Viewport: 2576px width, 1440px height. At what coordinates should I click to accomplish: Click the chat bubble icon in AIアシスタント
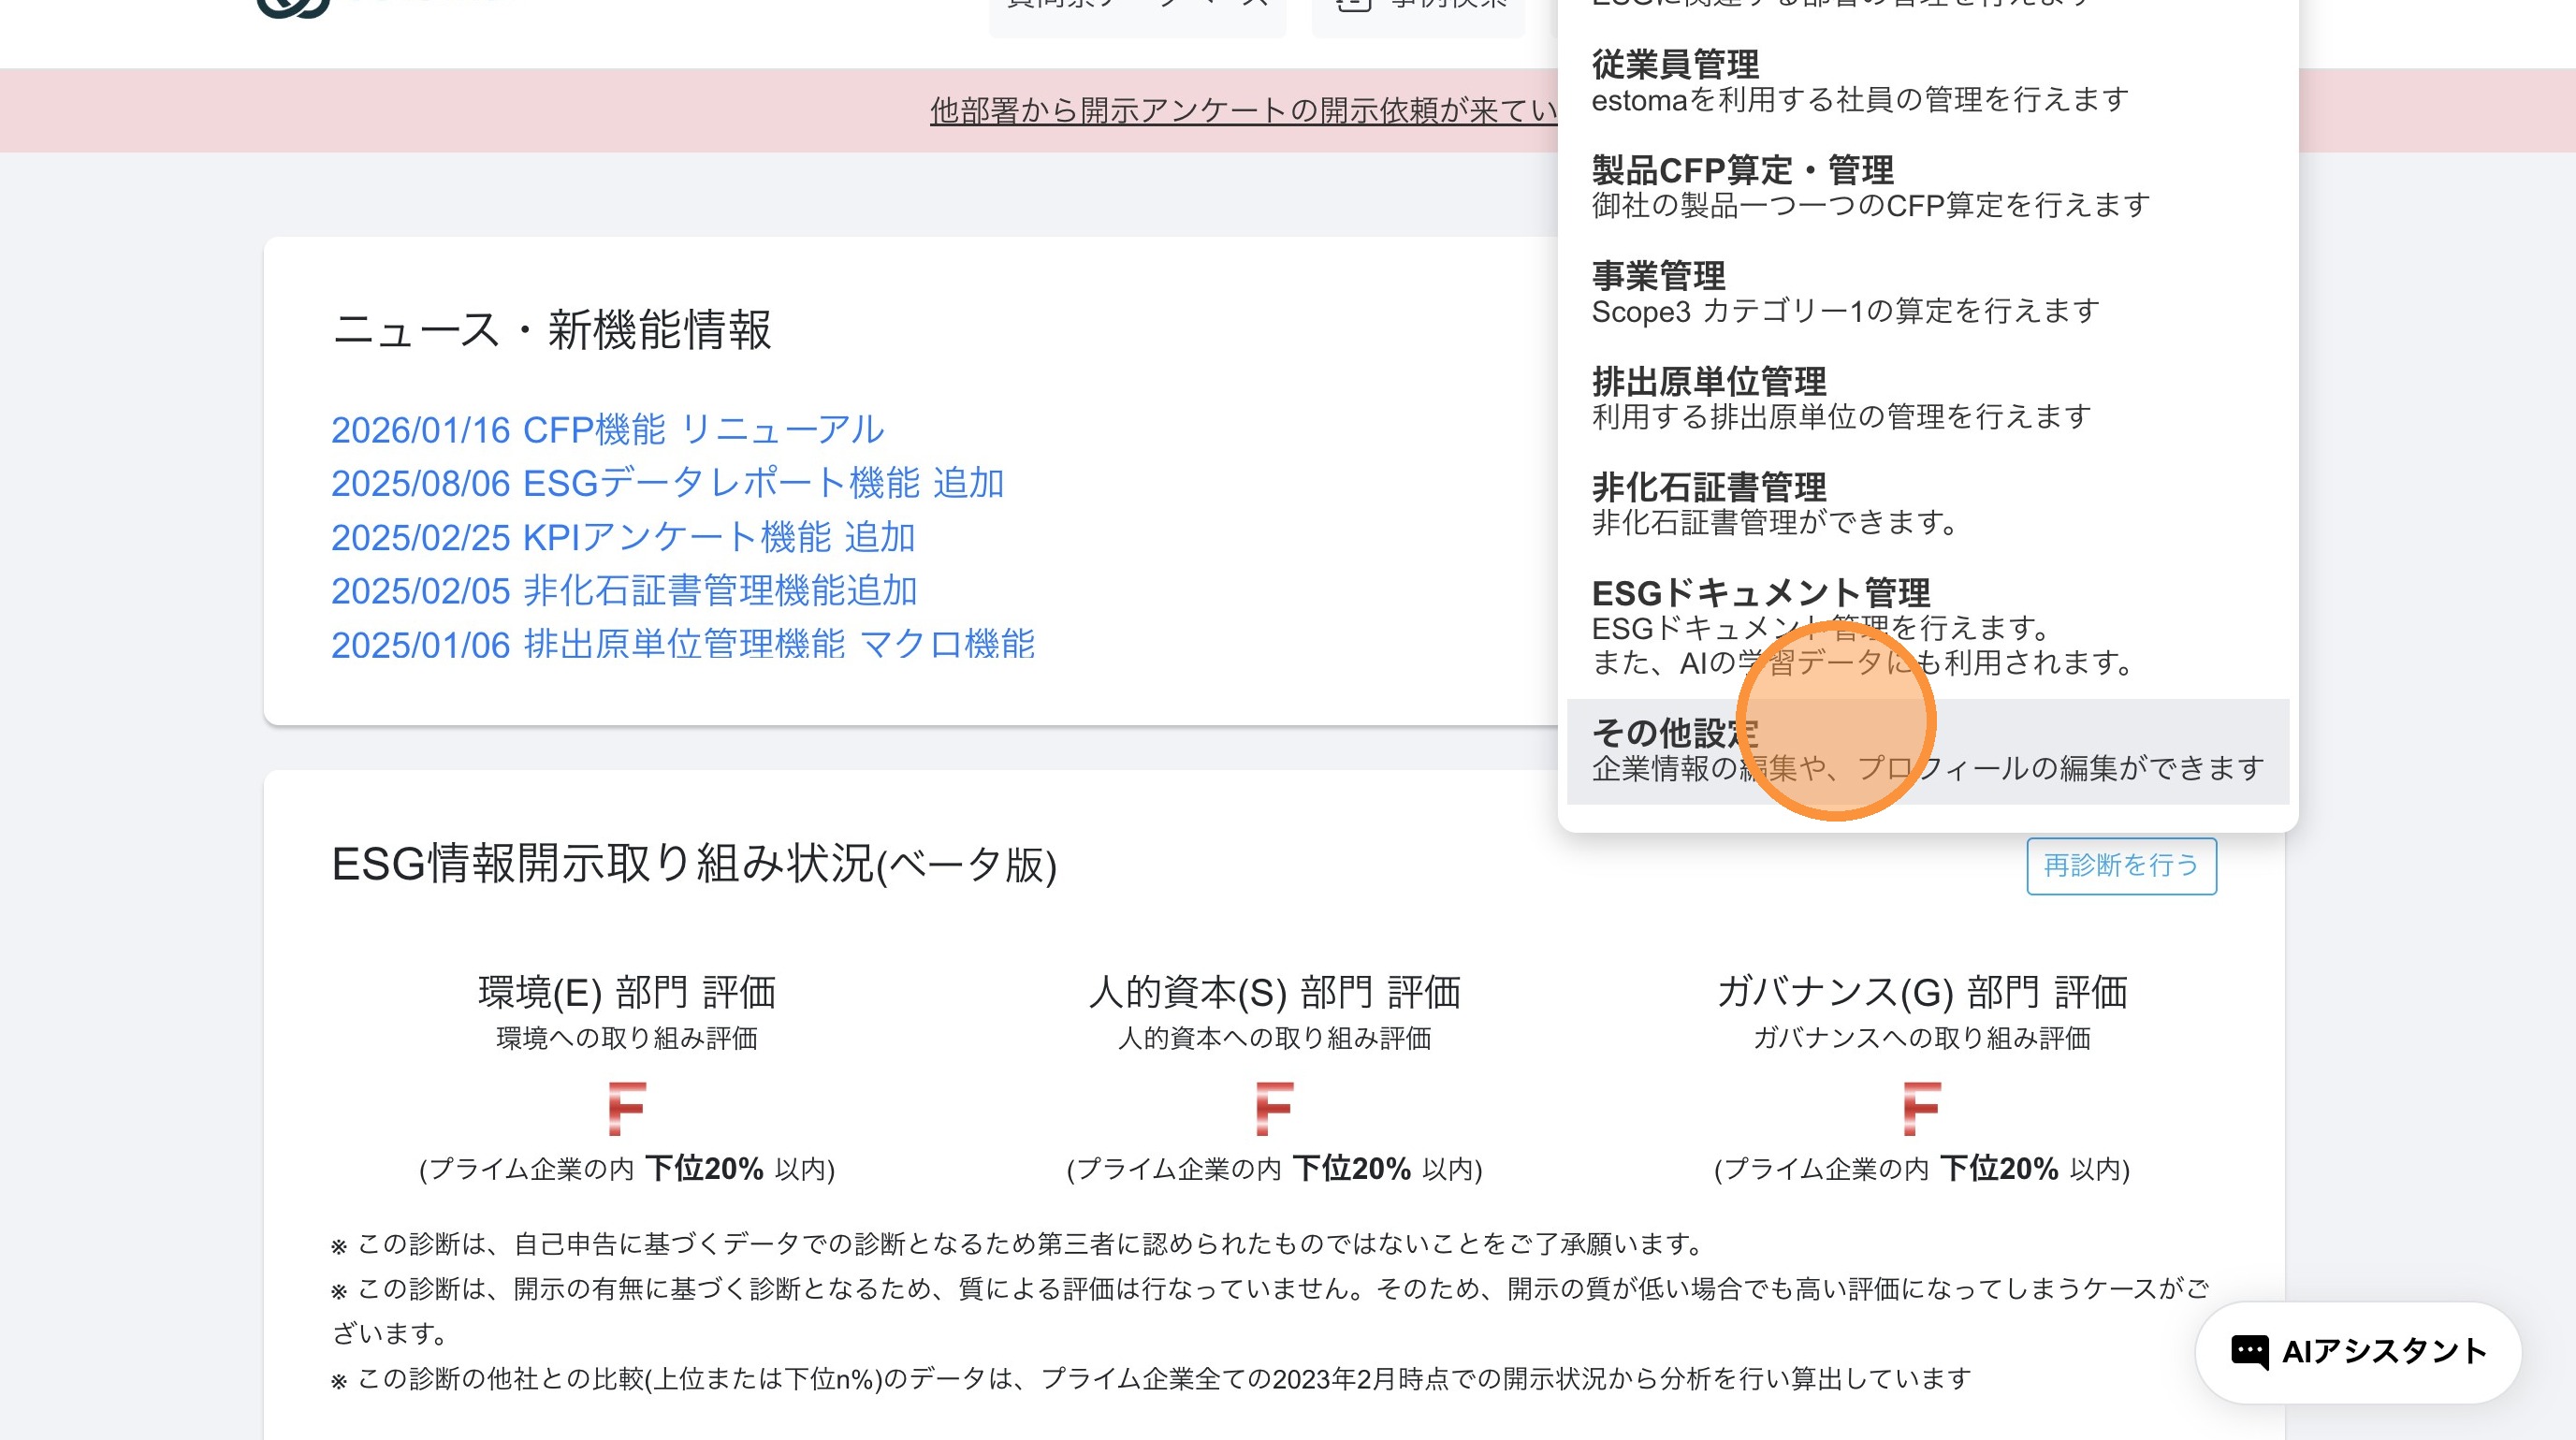2250,1353
